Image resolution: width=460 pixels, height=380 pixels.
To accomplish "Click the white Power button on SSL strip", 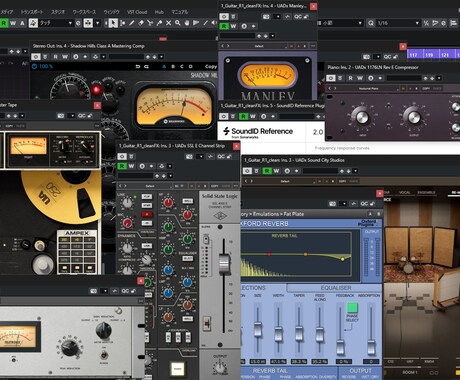I will (177, 369).
